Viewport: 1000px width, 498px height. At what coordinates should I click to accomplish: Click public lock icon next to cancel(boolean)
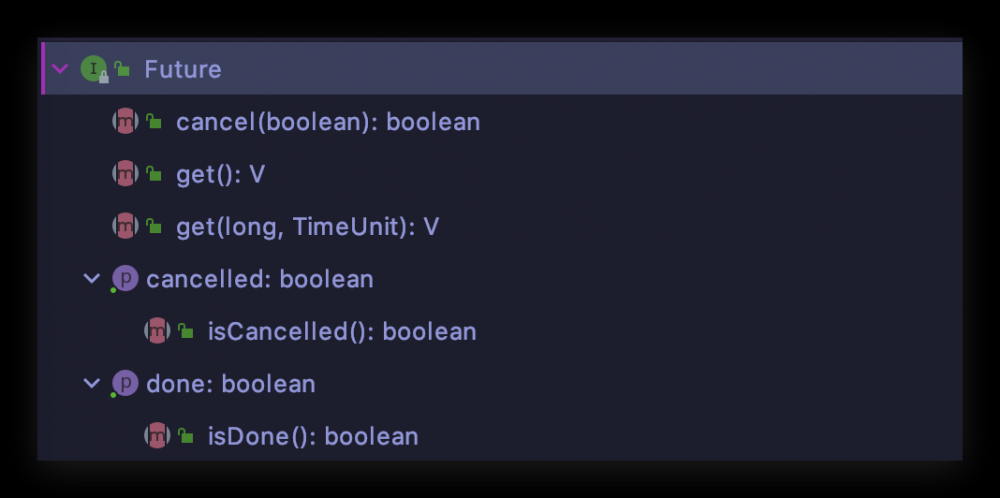click(154, 122)
